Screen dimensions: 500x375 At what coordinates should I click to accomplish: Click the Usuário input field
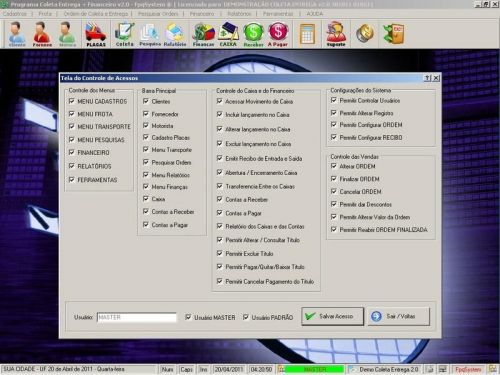click(137, 317)
